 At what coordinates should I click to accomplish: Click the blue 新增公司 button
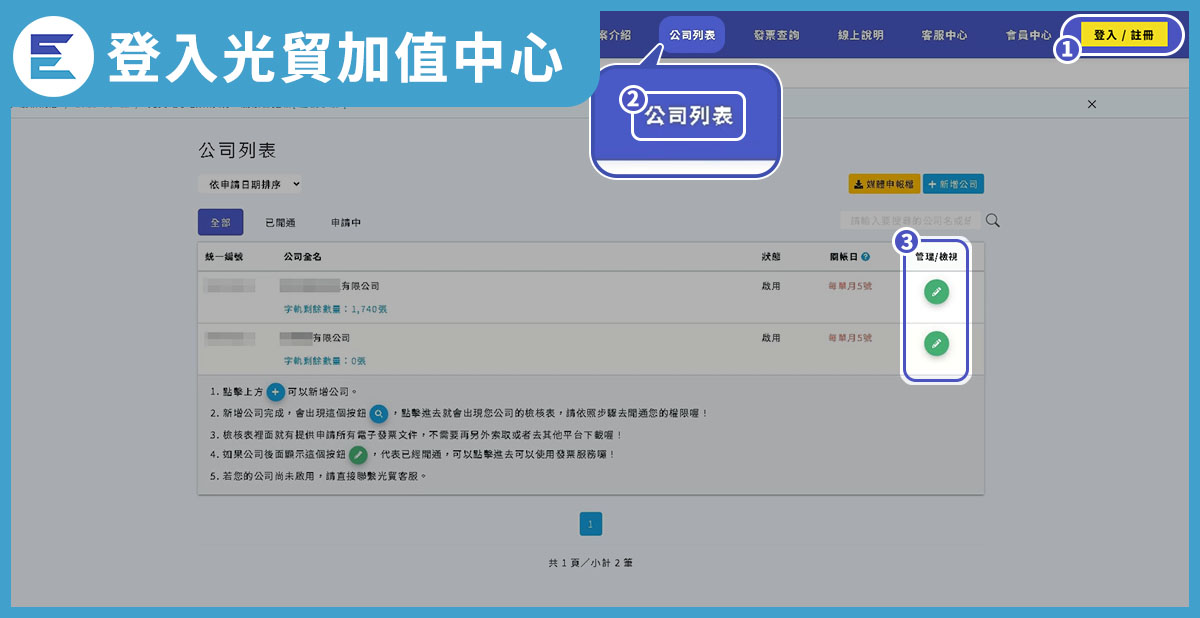pyautogui.click(x=953, y=184)
